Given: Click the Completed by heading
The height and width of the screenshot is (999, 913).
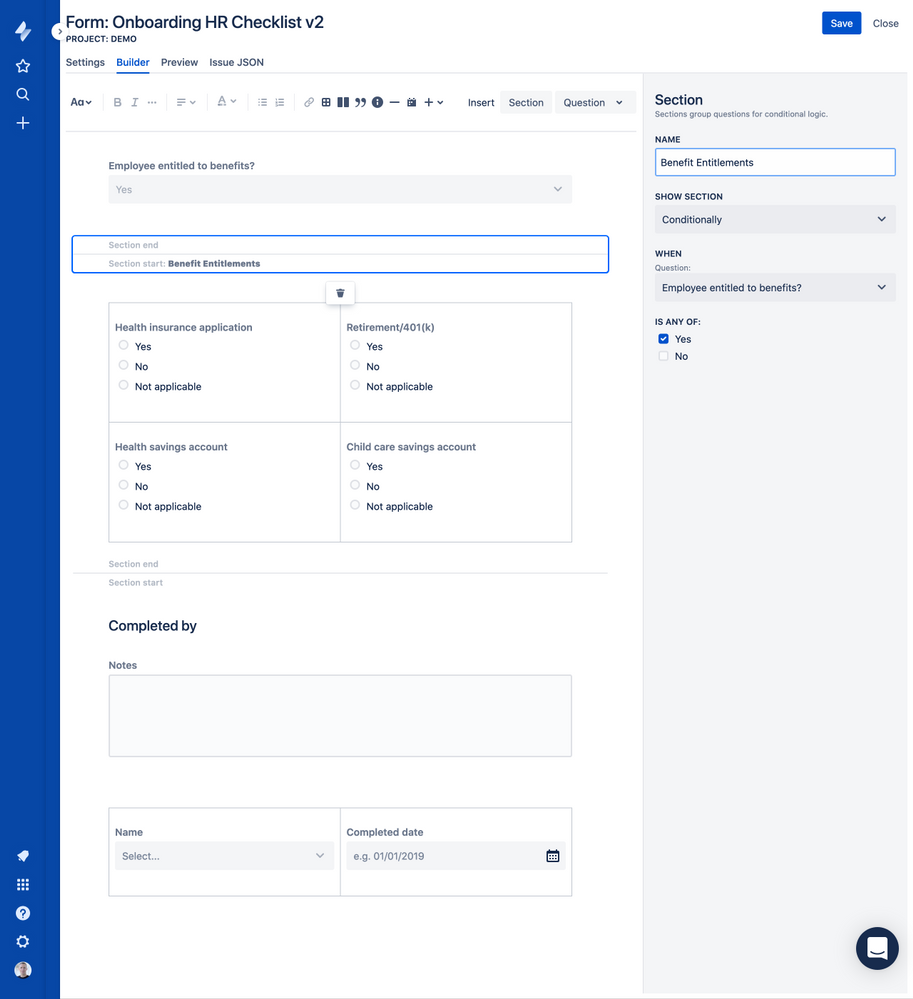Looking at the screenshot, I should click(x=152, y=626).
